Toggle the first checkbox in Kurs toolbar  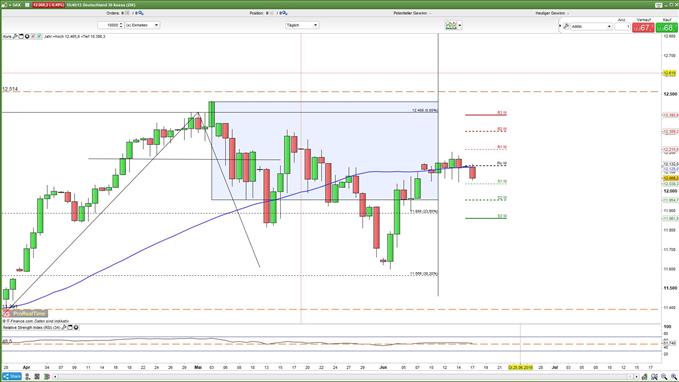(x=33, y=36)
